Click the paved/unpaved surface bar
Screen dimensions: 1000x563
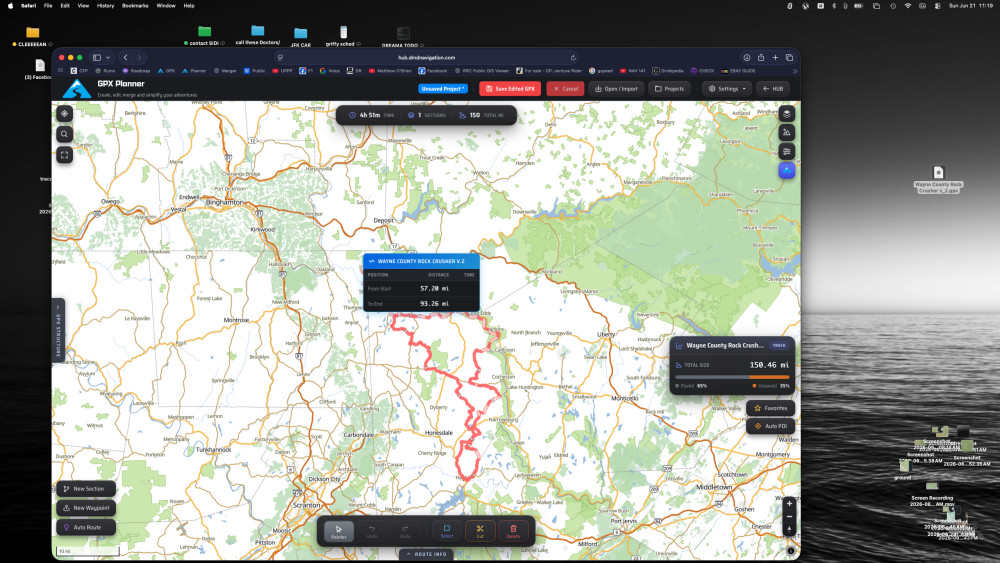point(732,377)
